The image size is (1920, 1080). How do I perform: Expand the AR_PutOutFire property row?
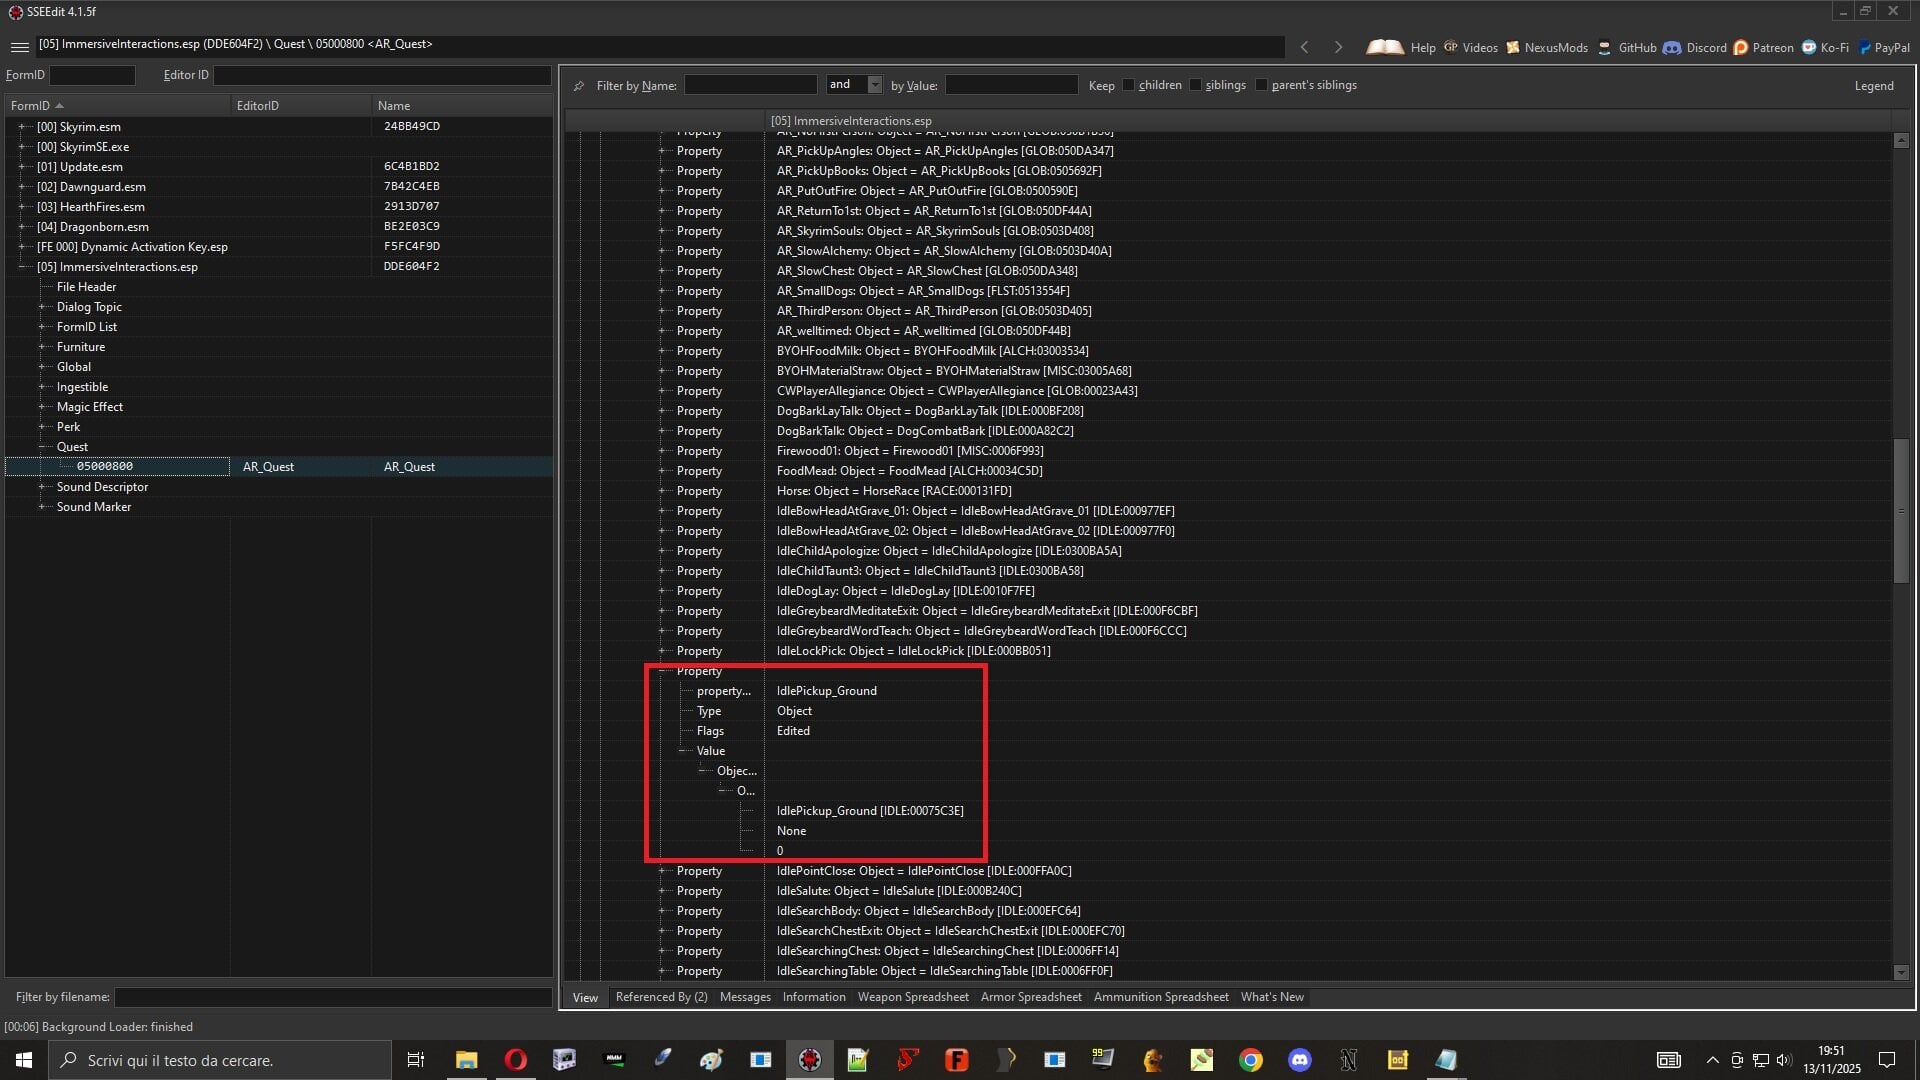pos(662,191)
